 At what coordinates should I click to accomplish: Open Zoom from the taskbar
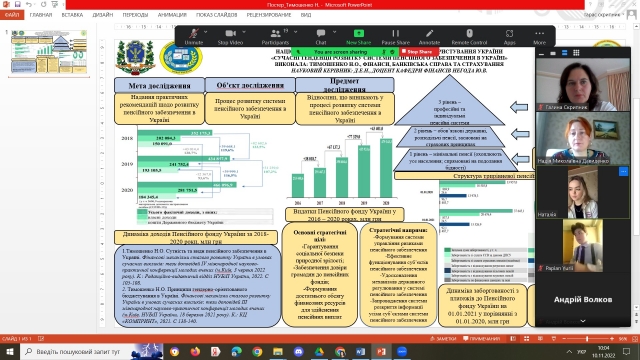click(x=402, y=351)
